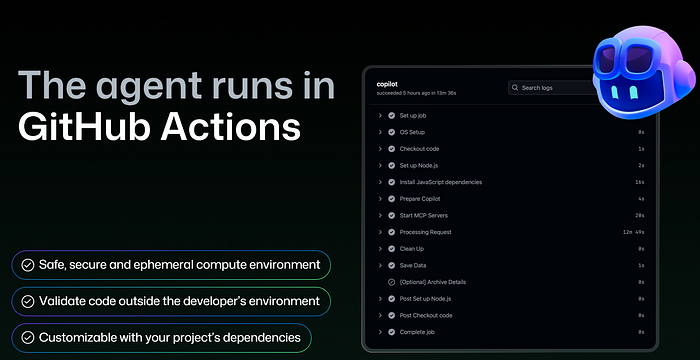The image size is (700, 360).
Task: Click 'Customizable with your project's dependencies' text
Action: (170, 338)
